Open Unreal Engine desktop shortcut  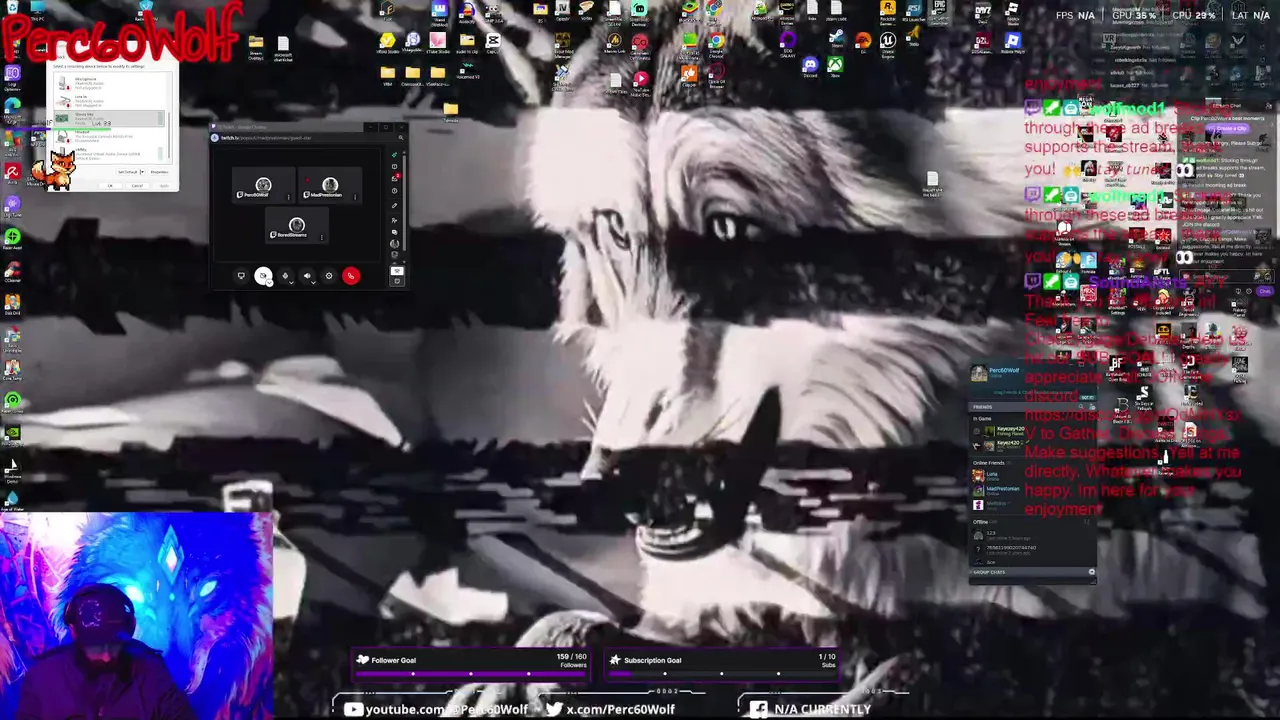887,42
